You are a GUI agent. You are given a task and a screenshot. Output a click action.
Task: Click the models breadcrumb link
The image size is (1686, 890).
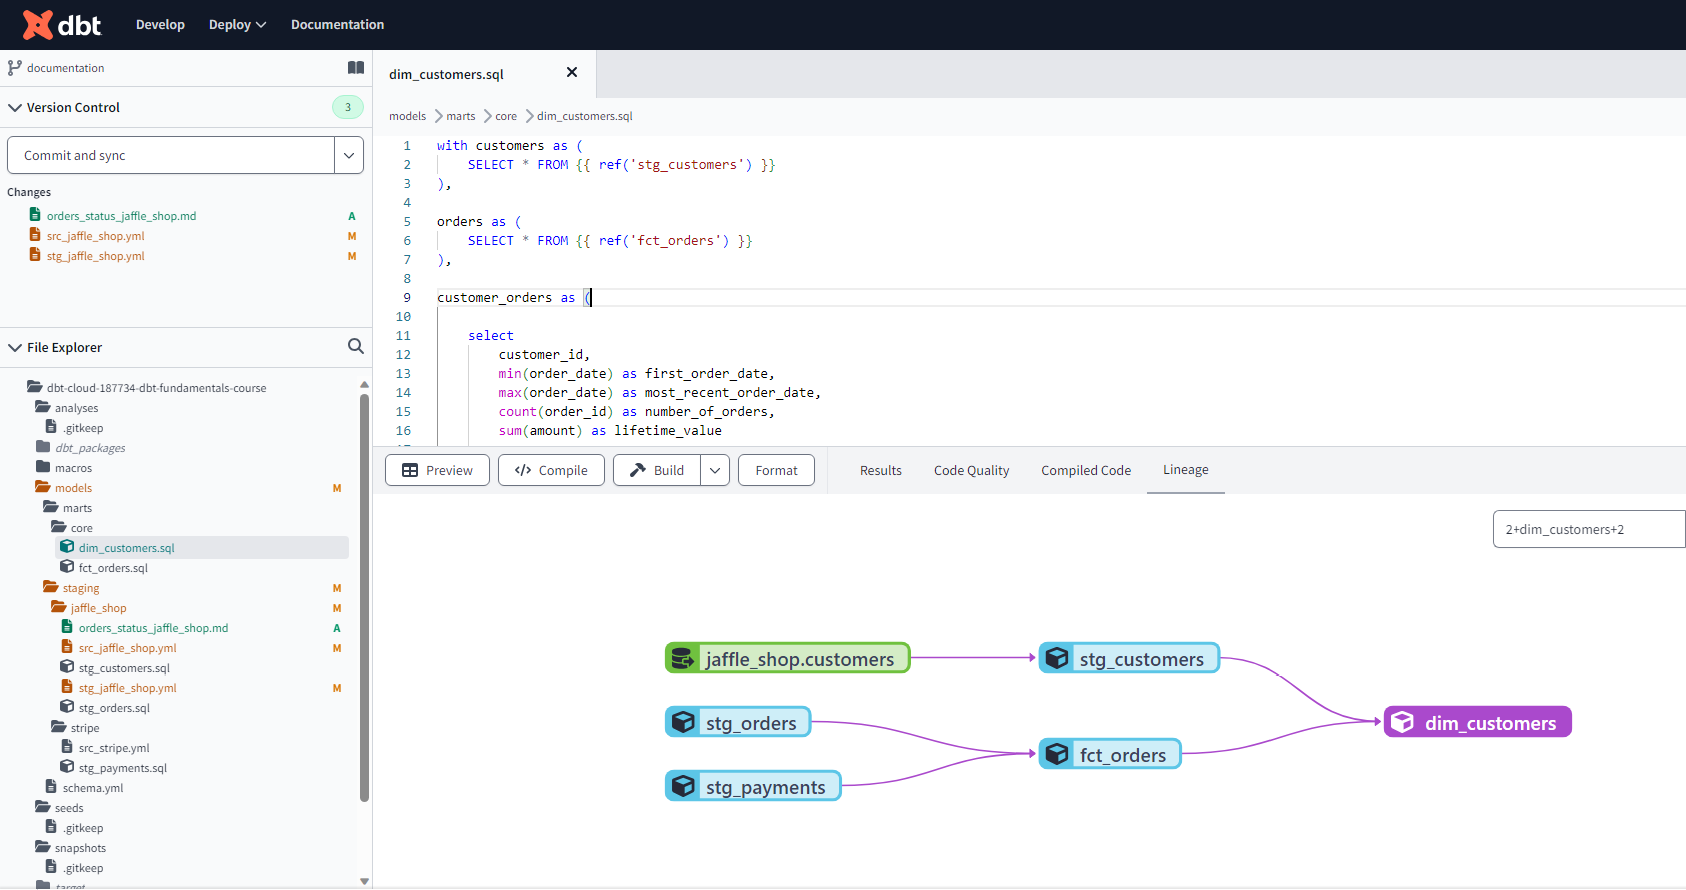(x=407, y=116)
